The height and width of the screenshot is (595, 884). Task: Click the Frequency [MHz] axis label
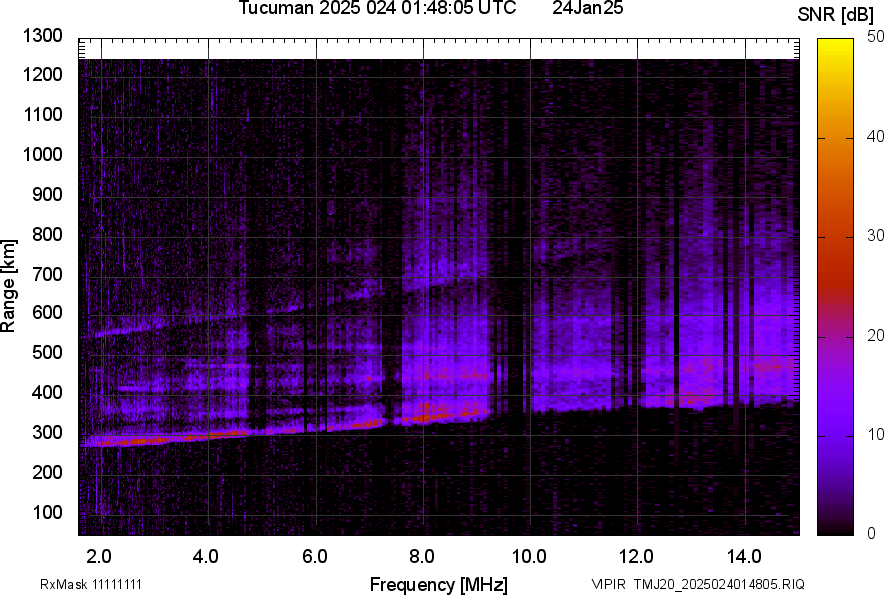(x=438, y=584)
